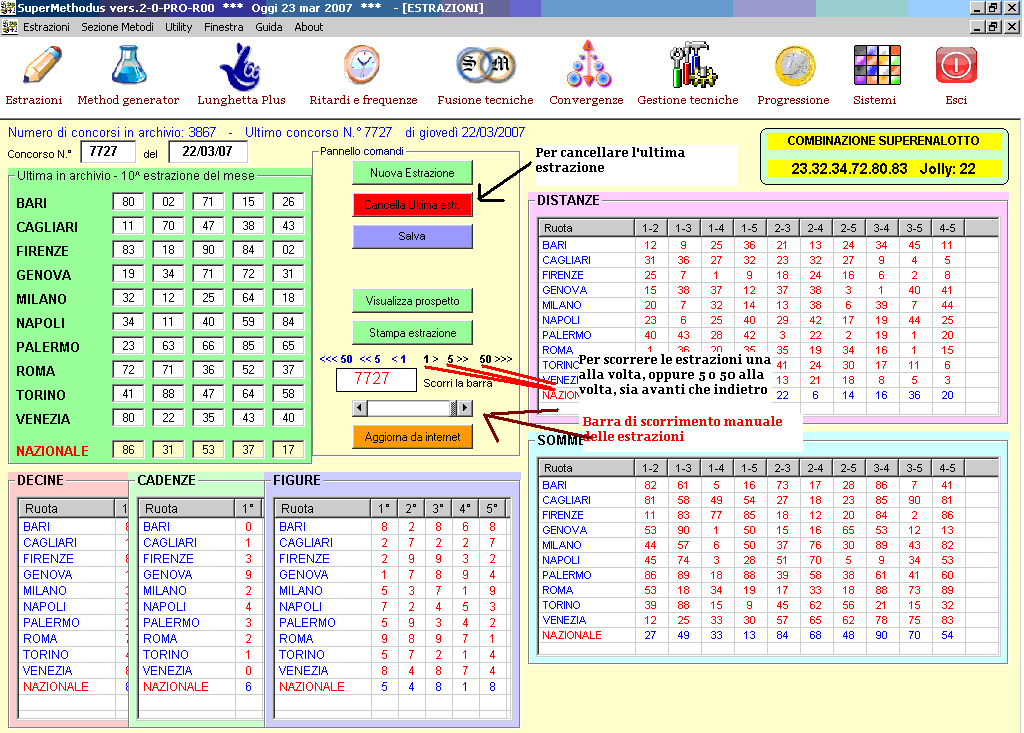
Task: Open the Ritardi e frequenze clock icon
Action: (x=362, y=65)
